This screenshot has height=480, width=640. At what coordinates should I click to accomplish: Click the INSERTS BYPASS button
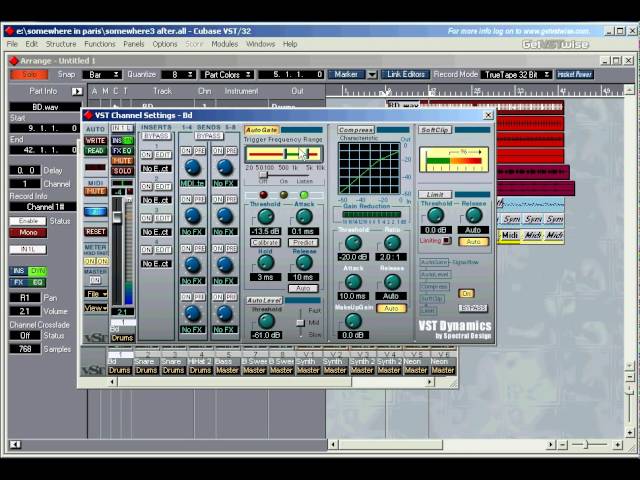[x=156, y=136]
